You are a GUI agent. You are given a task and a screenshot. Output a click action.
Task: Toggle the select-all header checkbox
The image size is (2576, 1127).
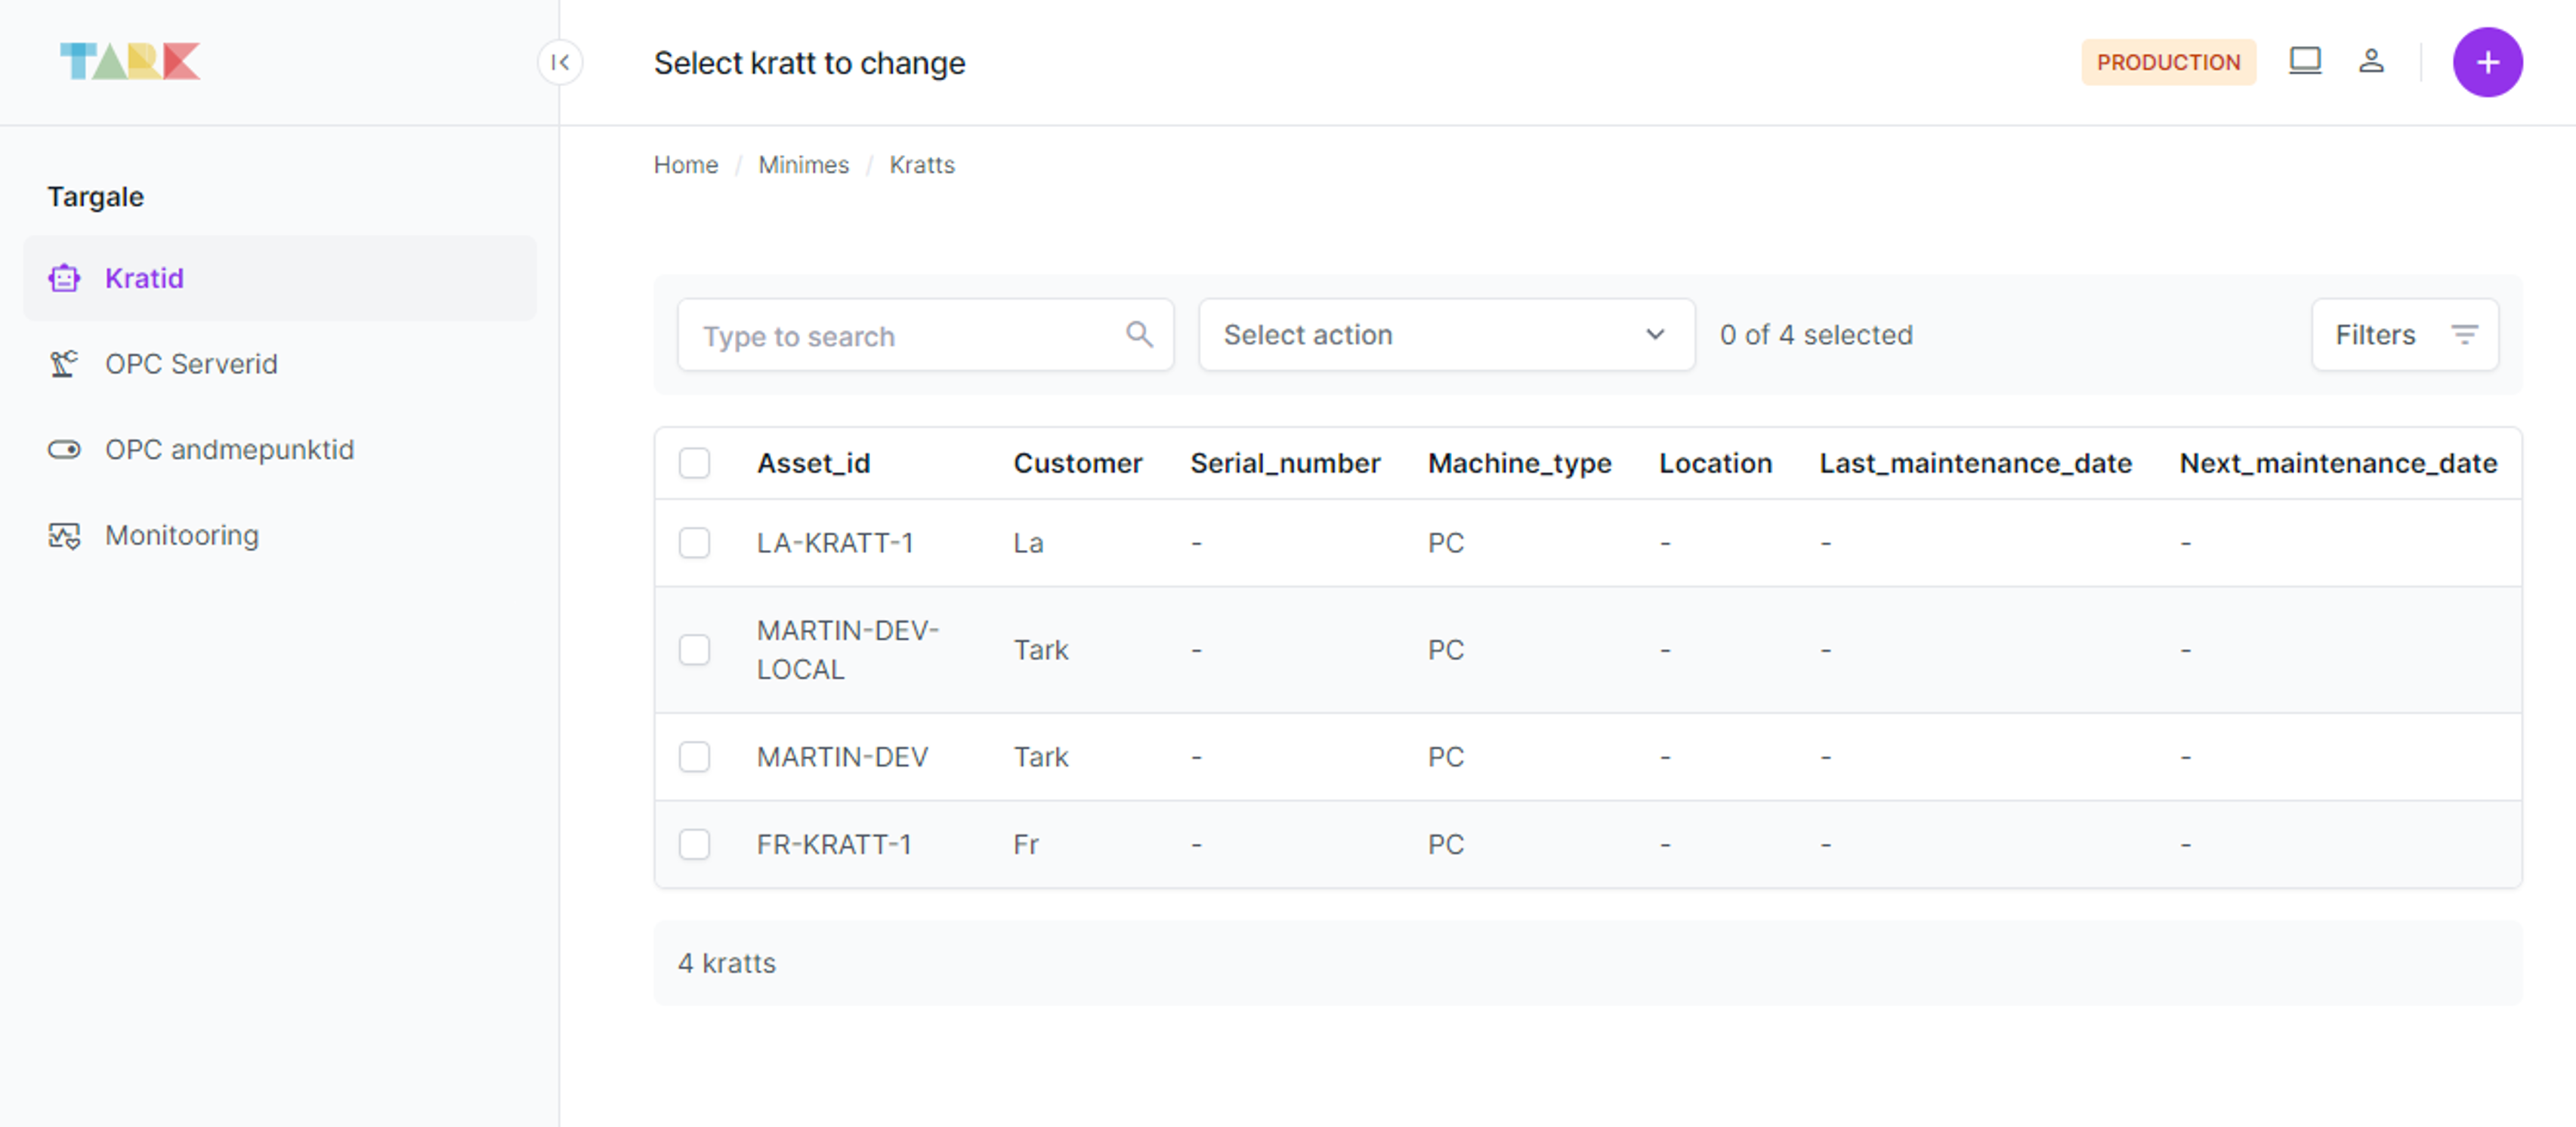[x=694, y=463]
